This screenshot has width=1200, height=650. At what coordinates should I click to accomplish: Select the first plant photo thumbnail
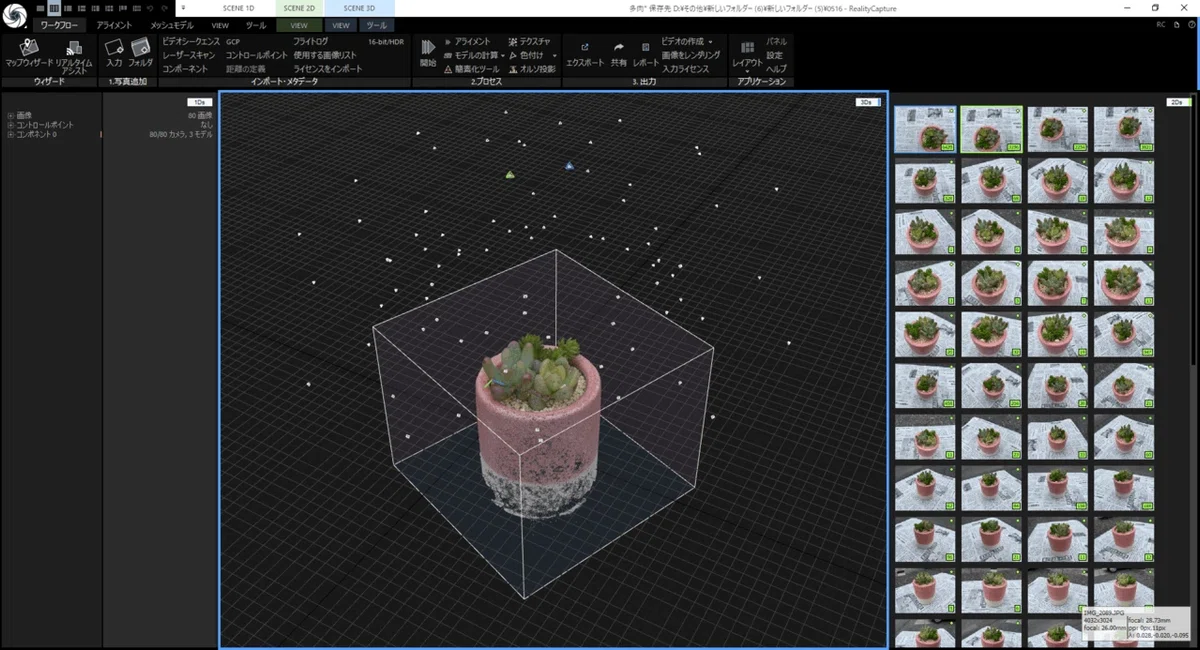click(x=925, y=129)
